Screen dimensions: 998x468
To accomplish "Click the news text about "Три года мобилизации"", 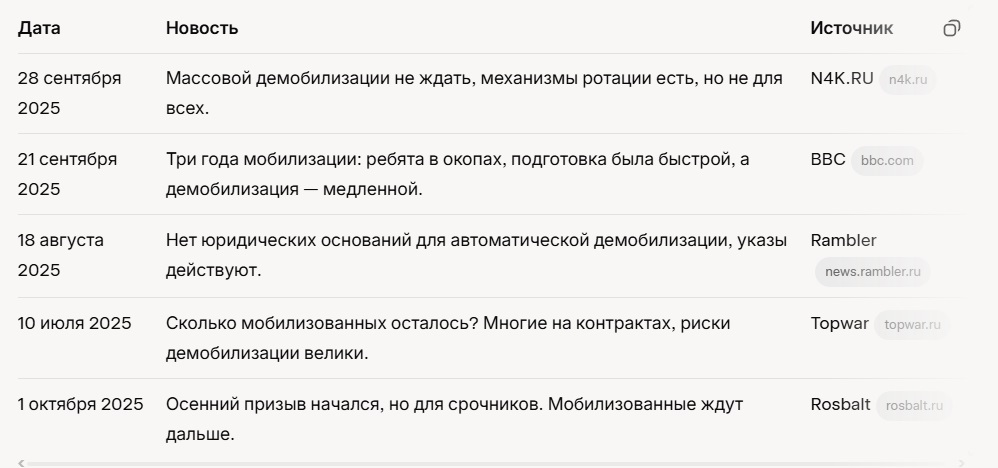I will point(457,174).
